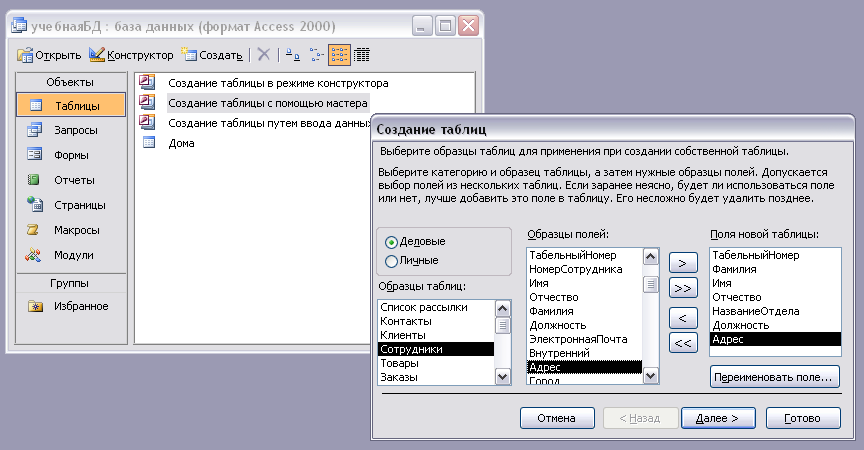Open Отчеты objects section

[x=71, y=180]
